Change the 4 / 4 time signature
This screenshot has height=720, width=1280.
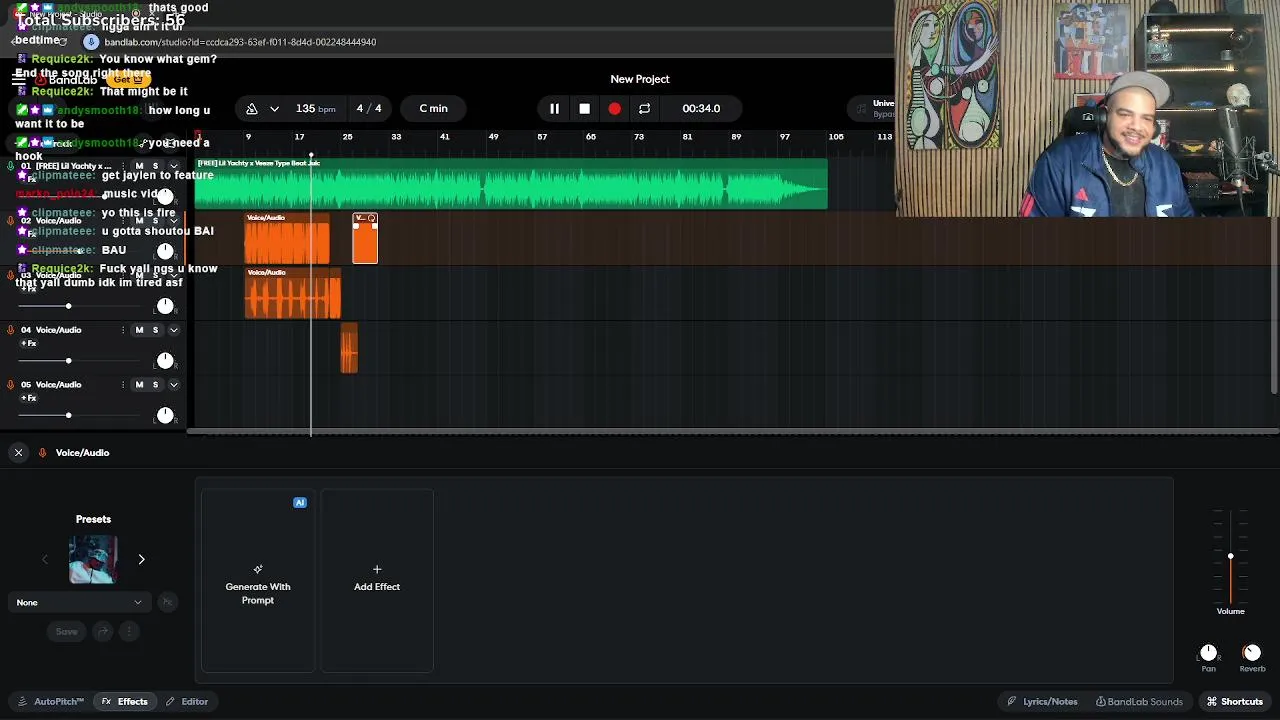click(369, 108)
